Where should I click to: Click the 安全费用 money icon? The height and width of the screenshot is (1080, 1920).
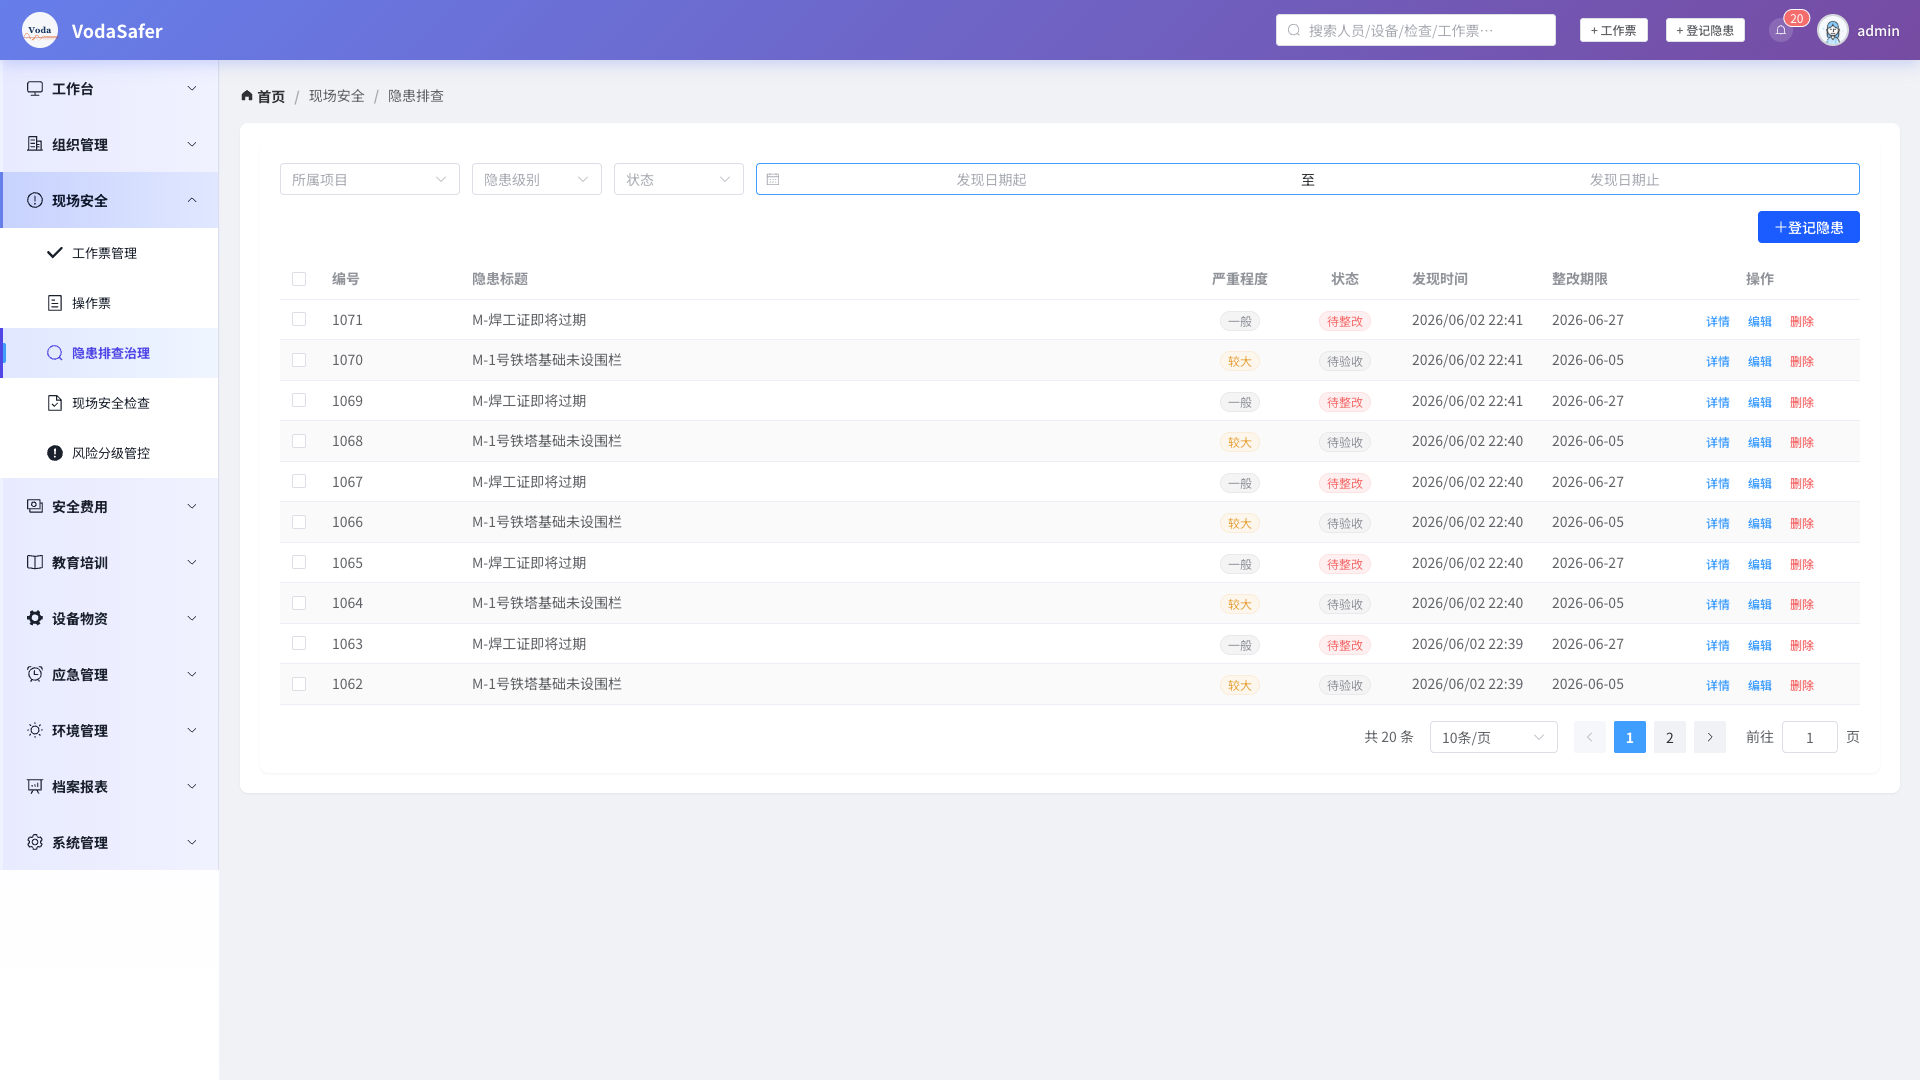(x=35, y=506)
